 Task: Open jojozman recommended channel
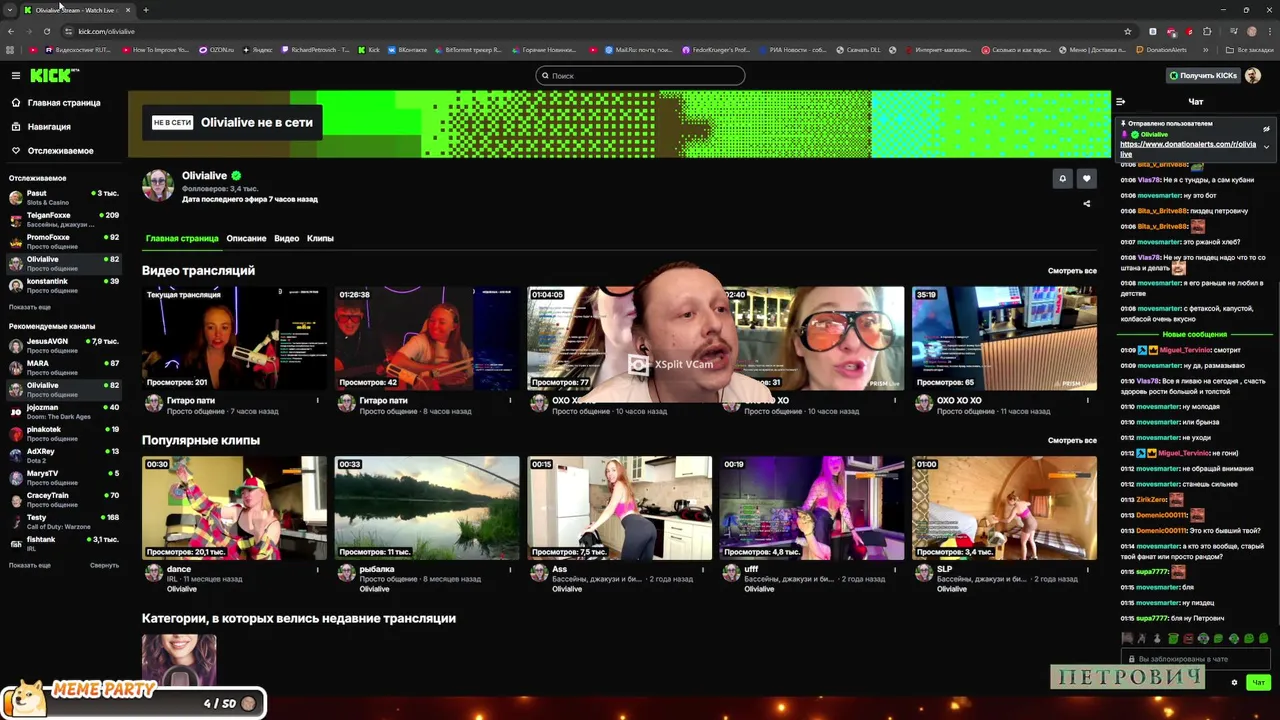64,411
